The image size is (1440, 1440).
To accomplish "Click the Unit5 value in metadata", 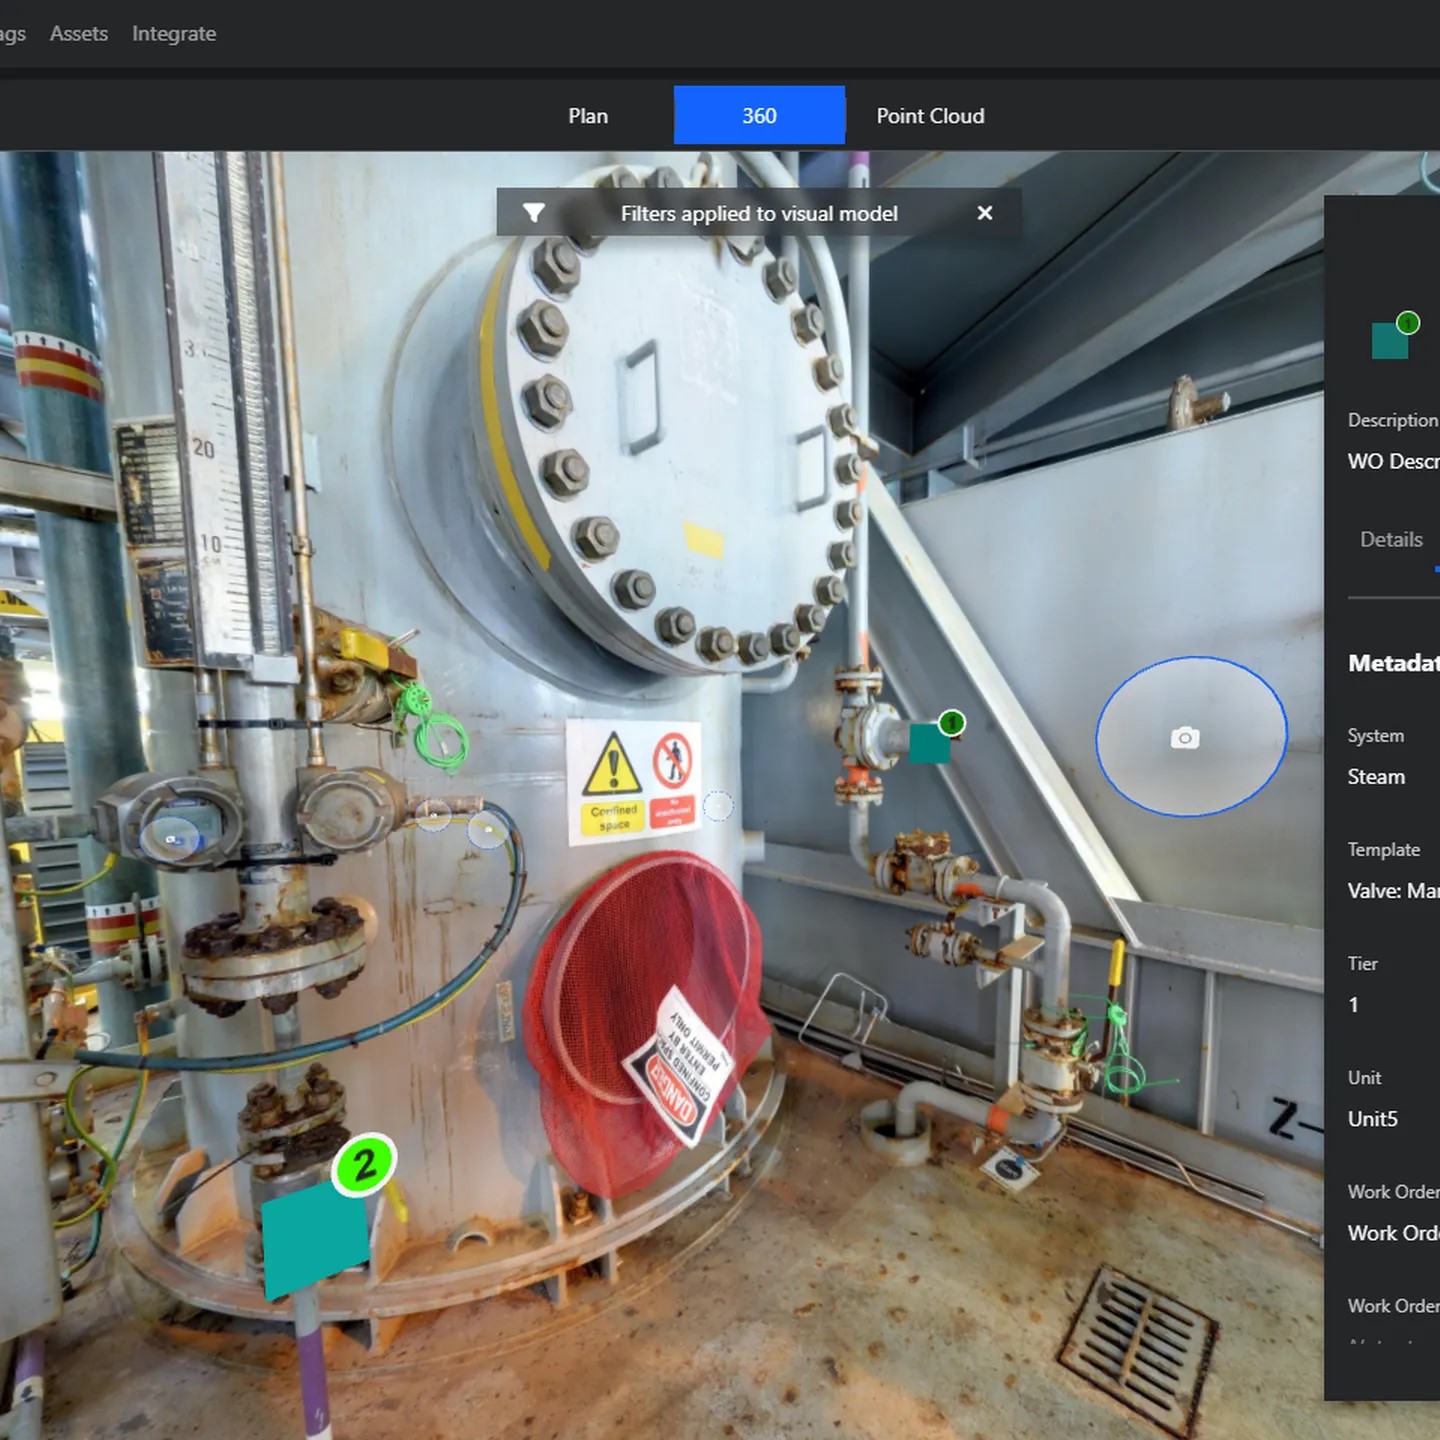I will pos(1373,1119).
